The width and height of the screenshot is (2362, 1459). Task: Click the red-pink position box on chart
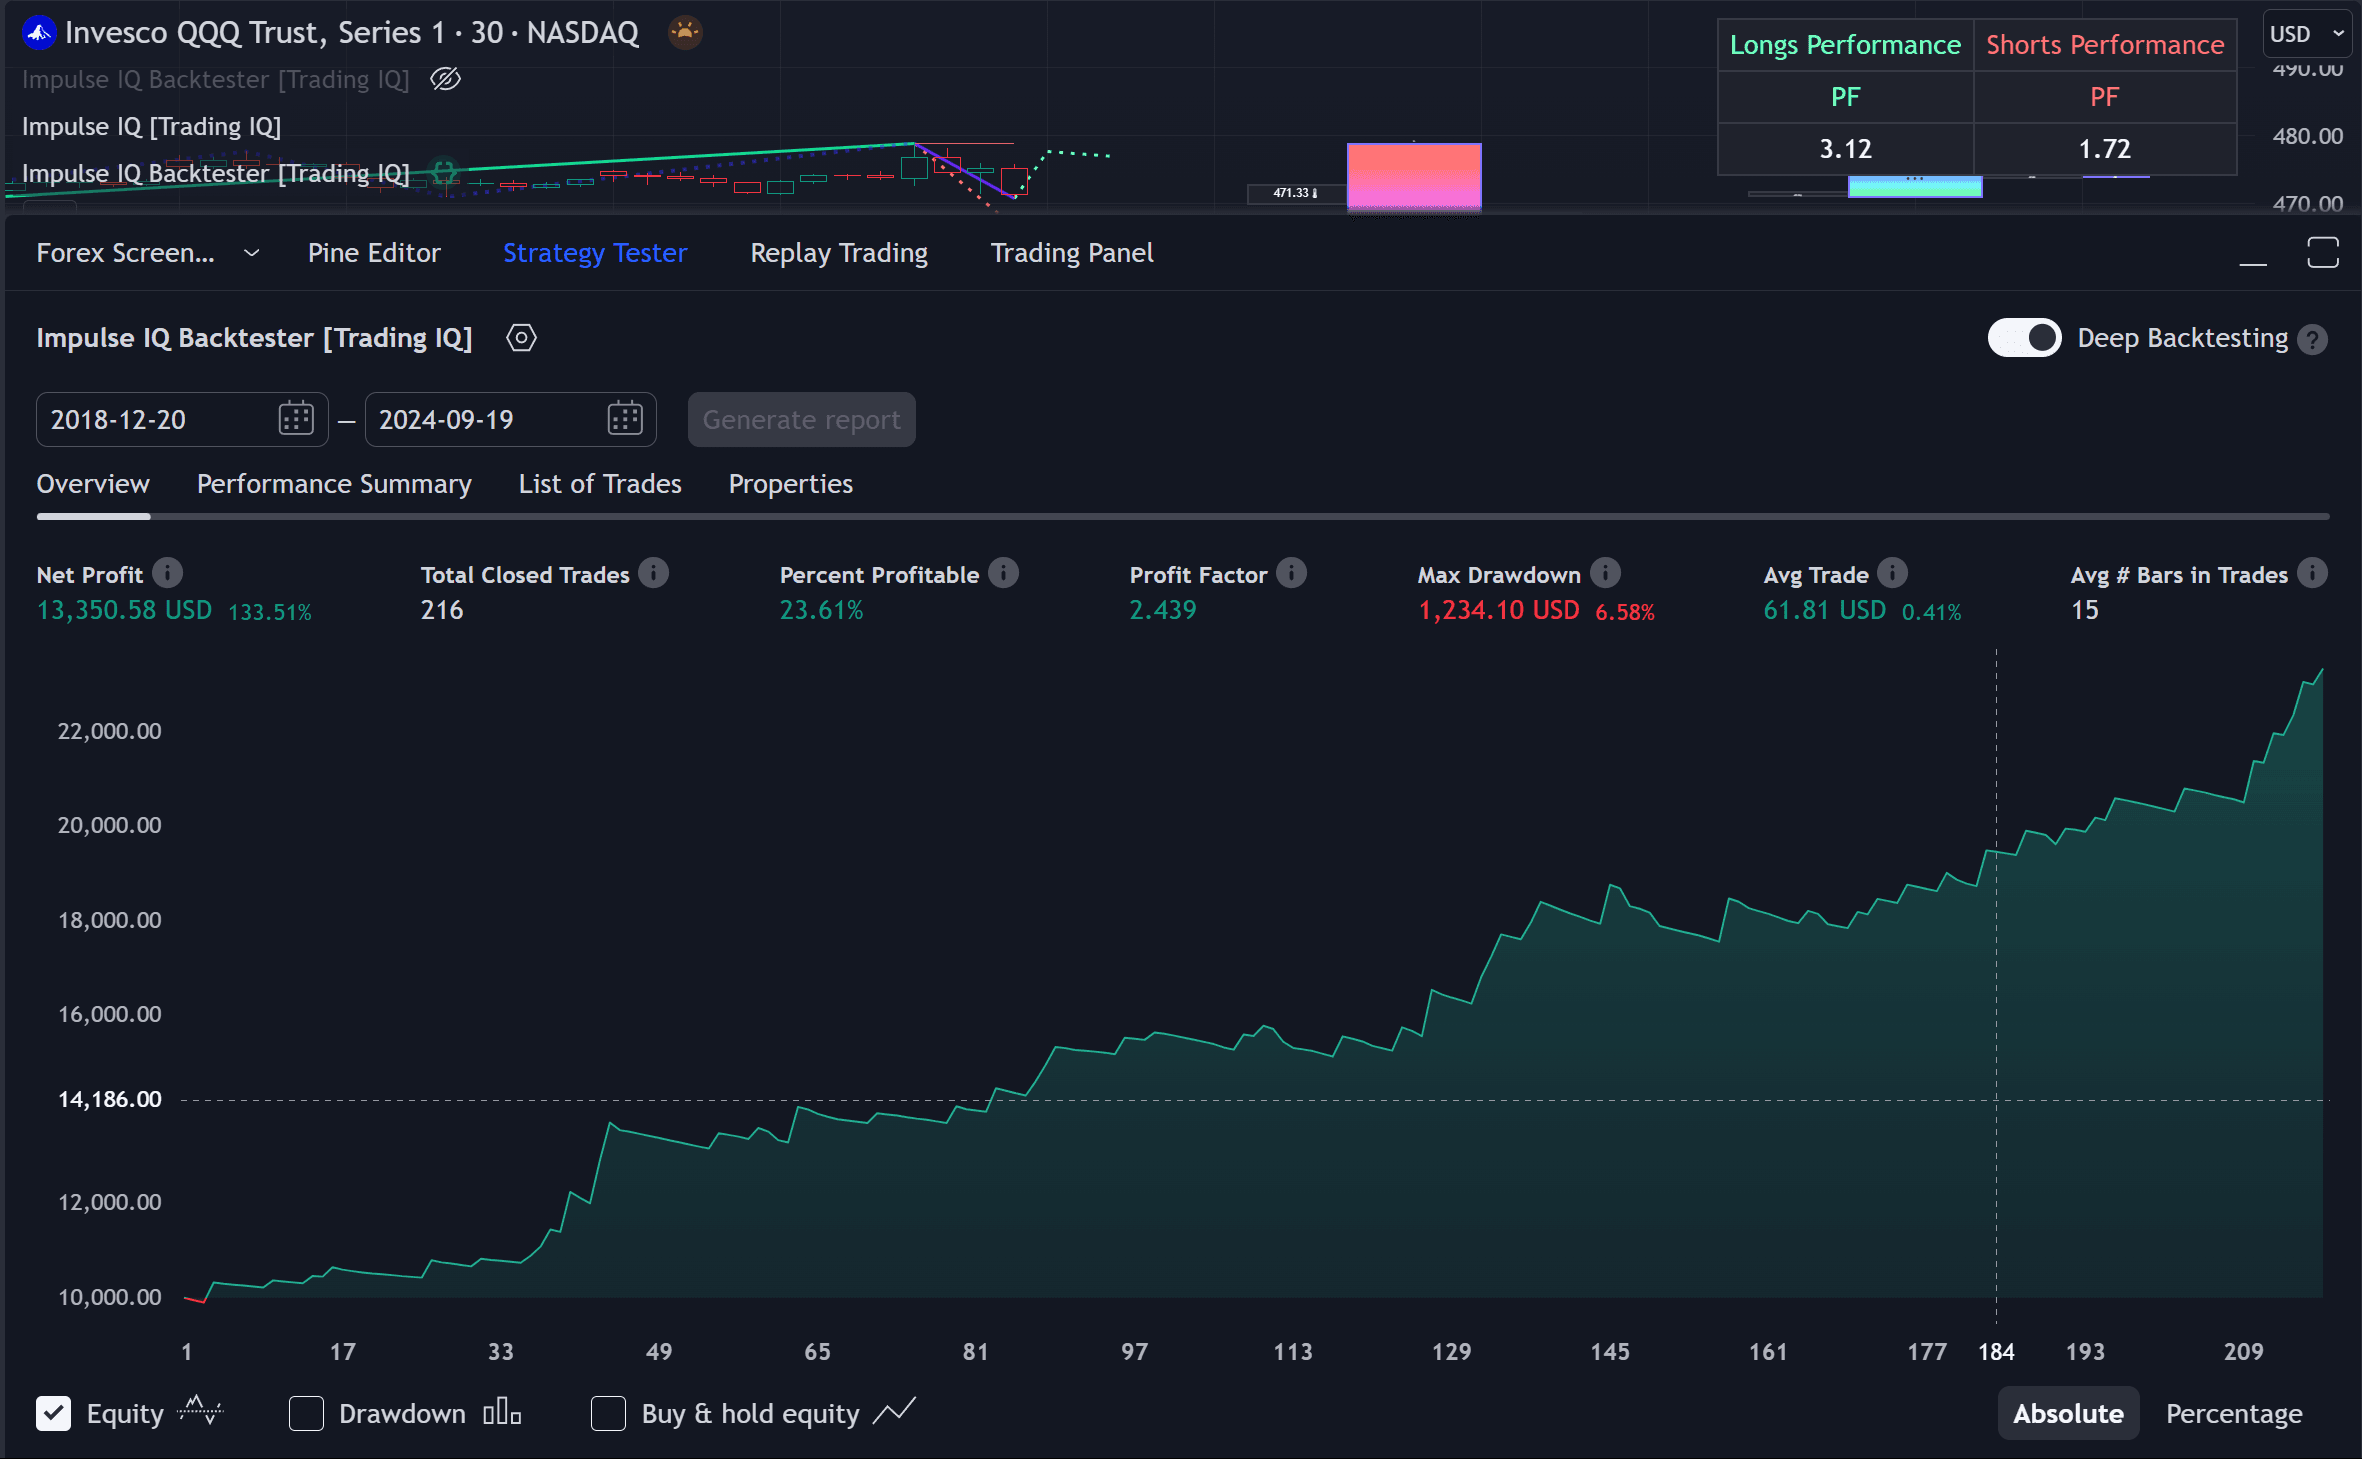click(1414, 176)
